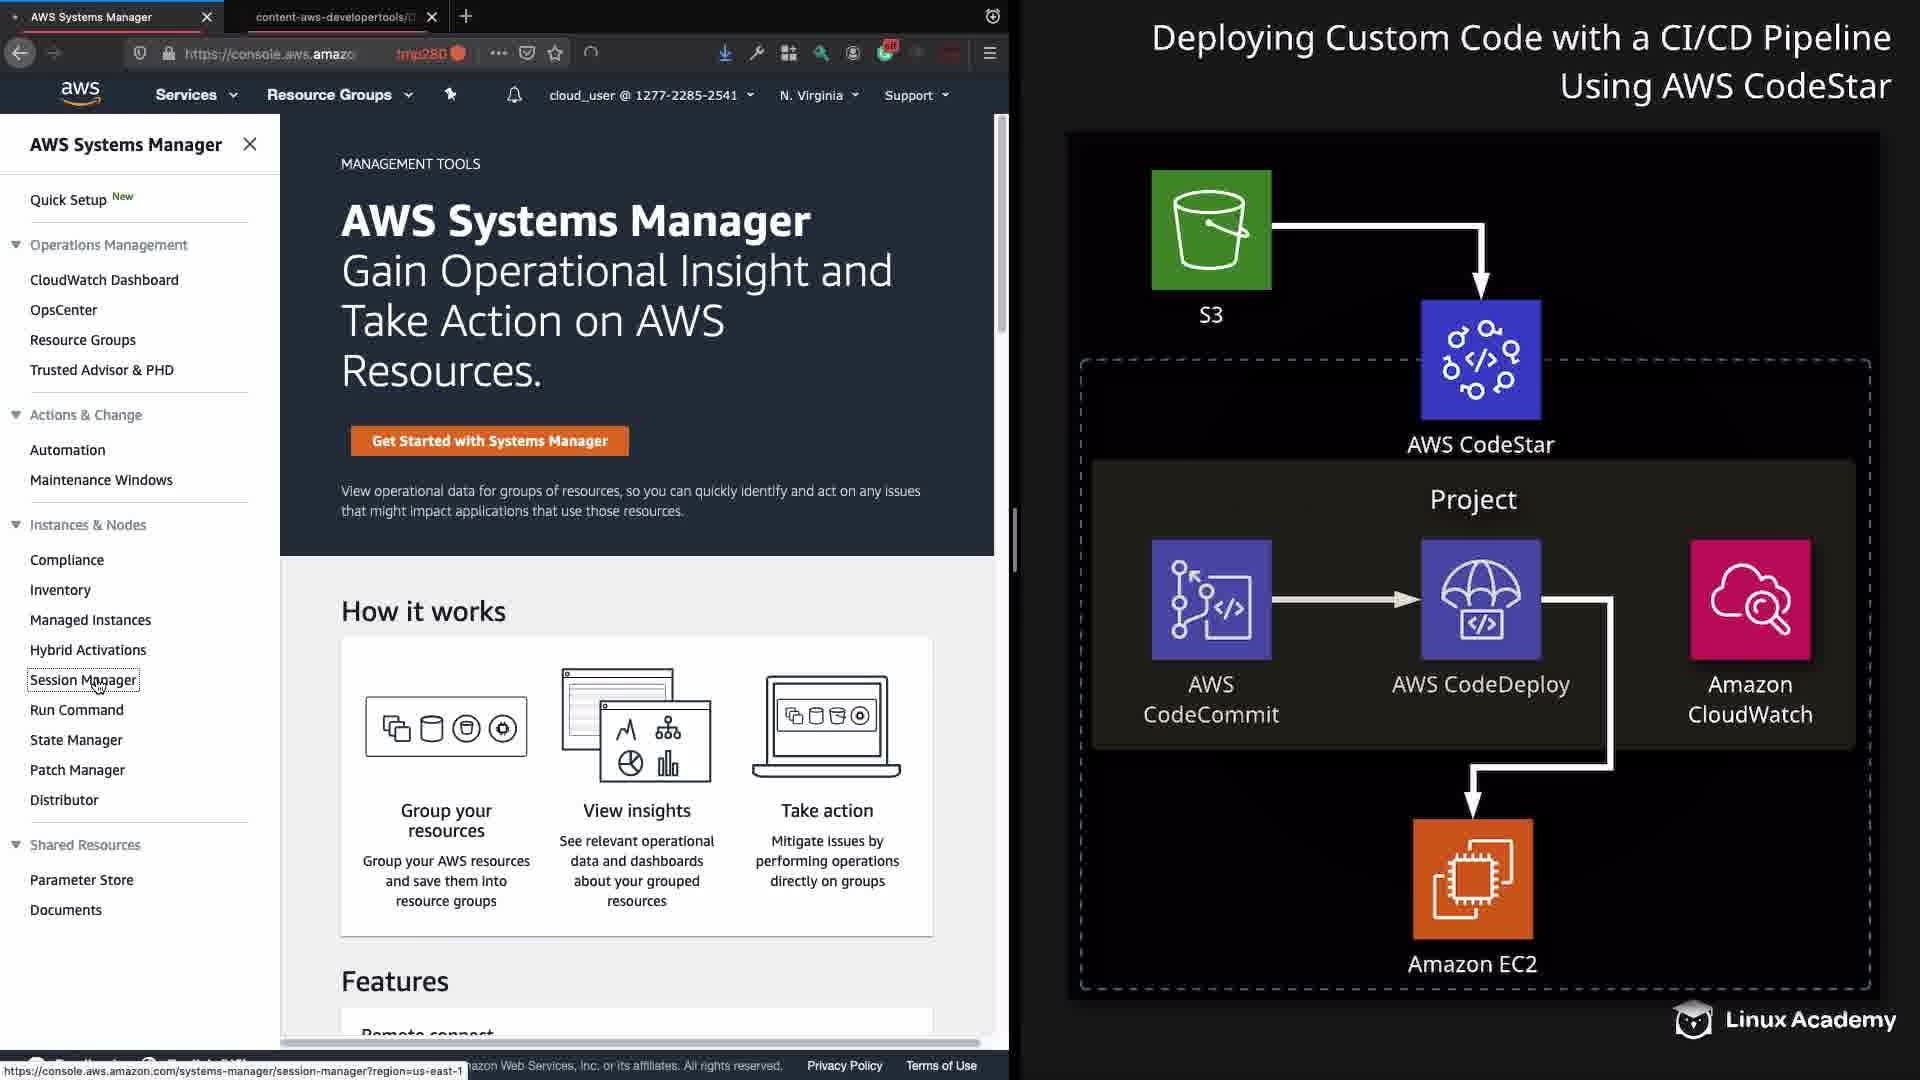This screenshot has width=1920, height=1080.
Task: Open Session Manager in the sidebar
Action: click(83, 680)
